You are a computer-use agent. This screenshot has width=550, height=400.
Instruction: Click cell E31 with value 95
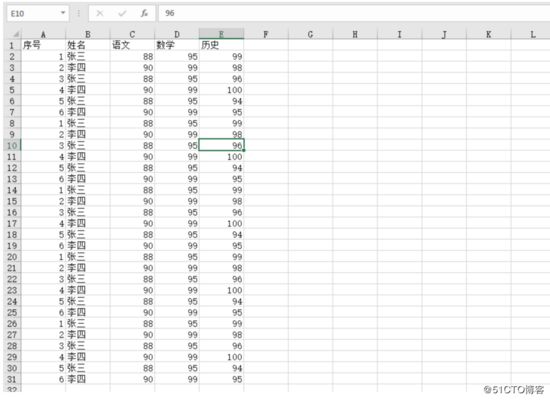(221, 379)
